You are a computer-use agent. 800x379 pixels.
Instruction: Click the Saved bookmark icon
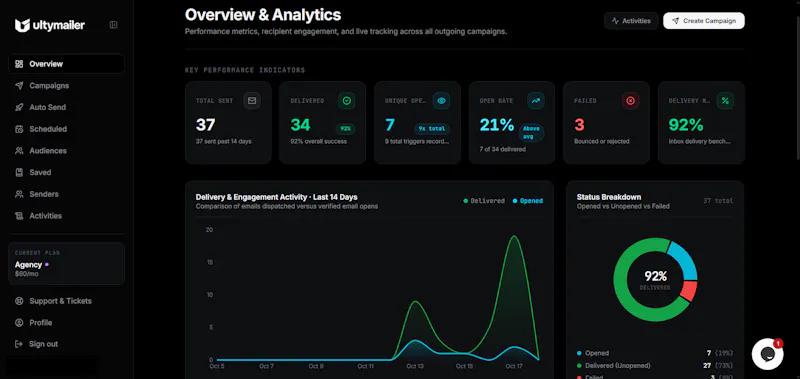pos(19,172)
